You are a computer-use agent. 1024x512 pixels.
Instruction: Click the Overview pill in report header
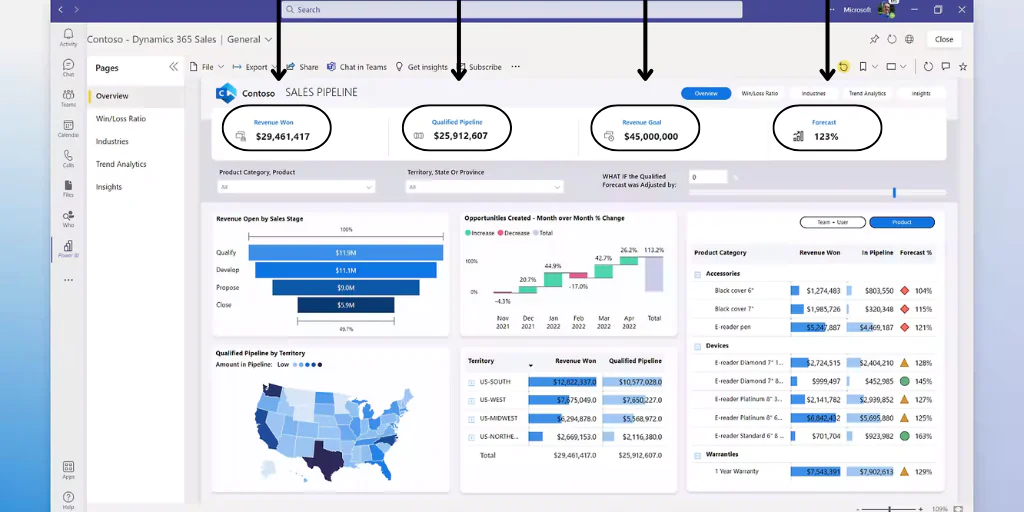[706, 93]
